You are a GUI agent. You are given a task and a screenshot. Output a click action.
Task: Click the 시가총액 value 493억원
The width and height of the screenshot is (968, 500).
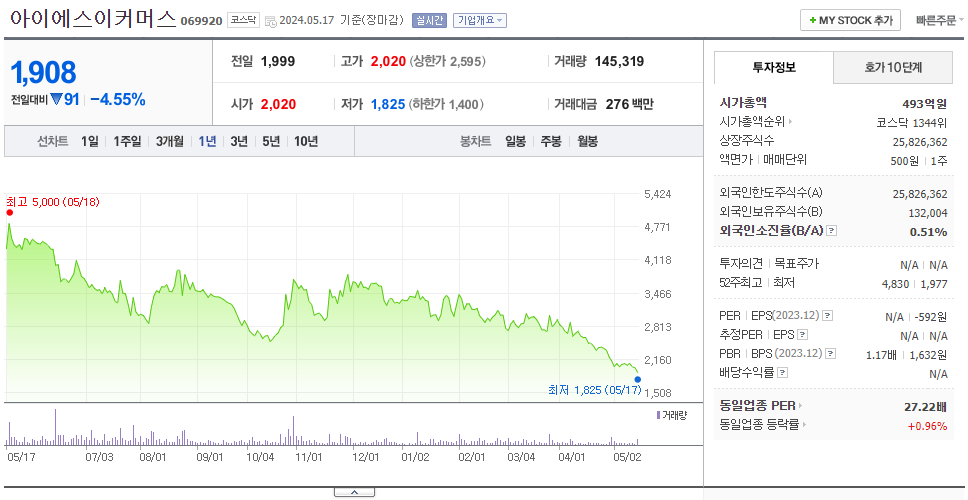[925, 104]
